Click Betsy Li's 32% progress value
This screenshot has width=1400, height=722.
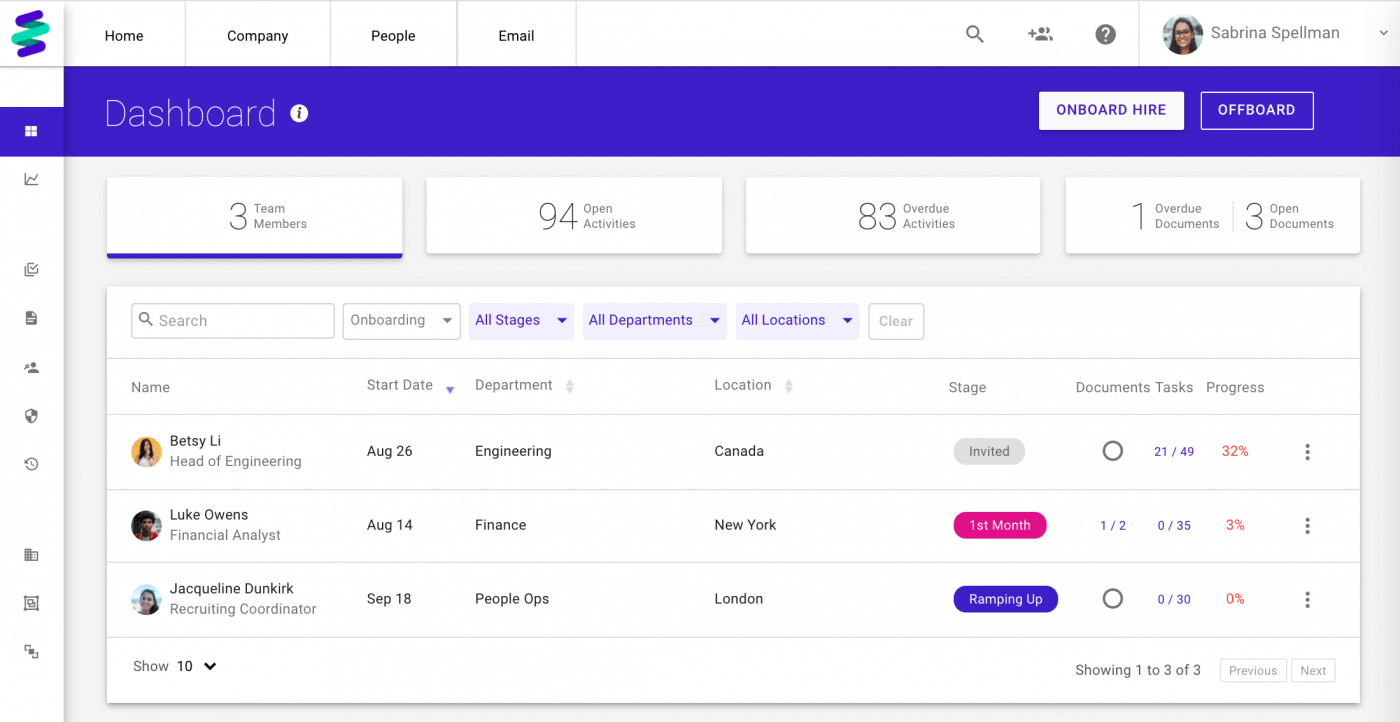tap(1235, 451)
